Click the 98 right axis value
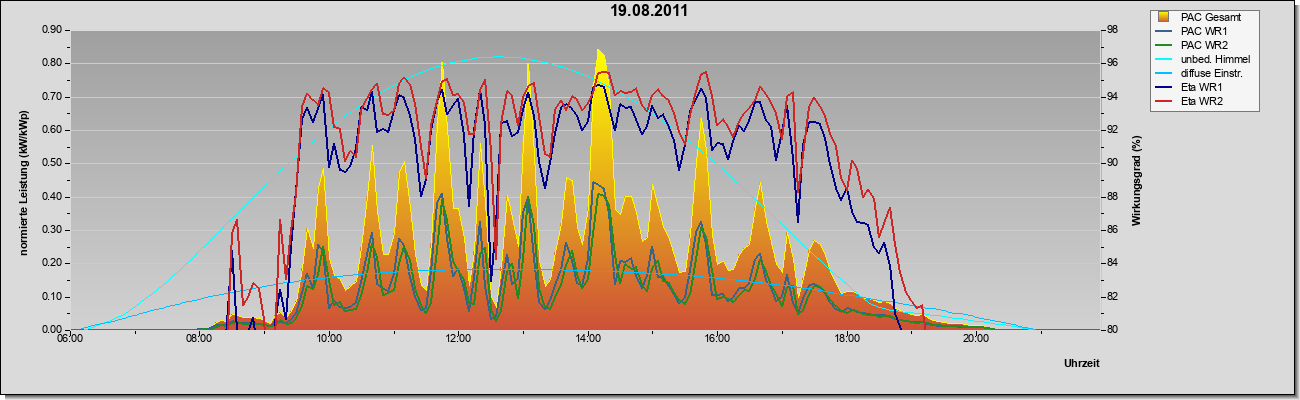The height and width of the screenshot is (400, 1300). pyautogui.click(x=1111, y=30)
